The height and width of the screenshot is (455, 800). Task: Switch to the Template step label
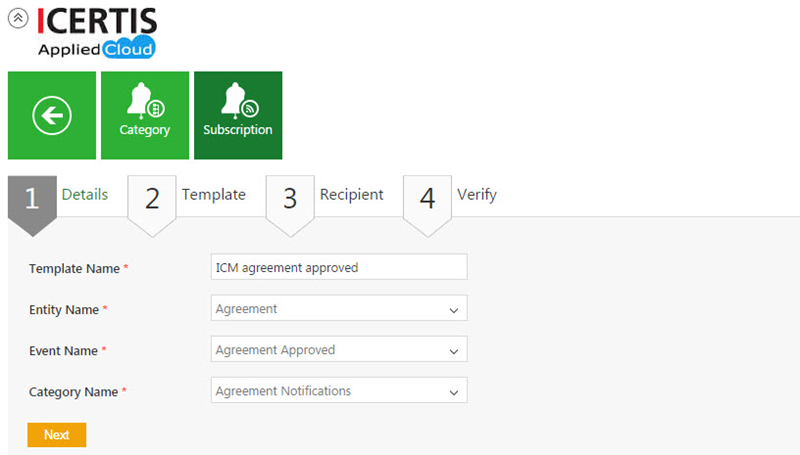(213, 195)
